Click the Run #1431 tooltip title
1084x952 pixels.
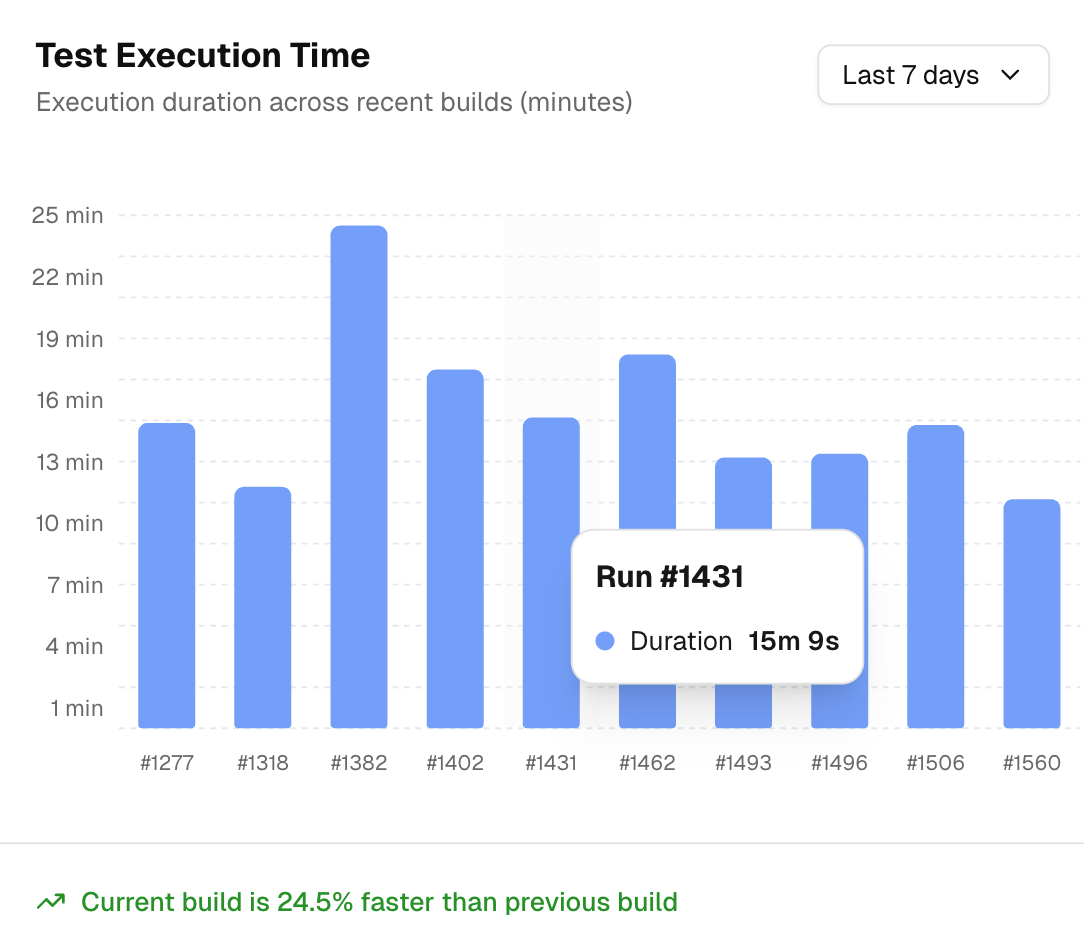pyautogui.click(x=669, y=577)
